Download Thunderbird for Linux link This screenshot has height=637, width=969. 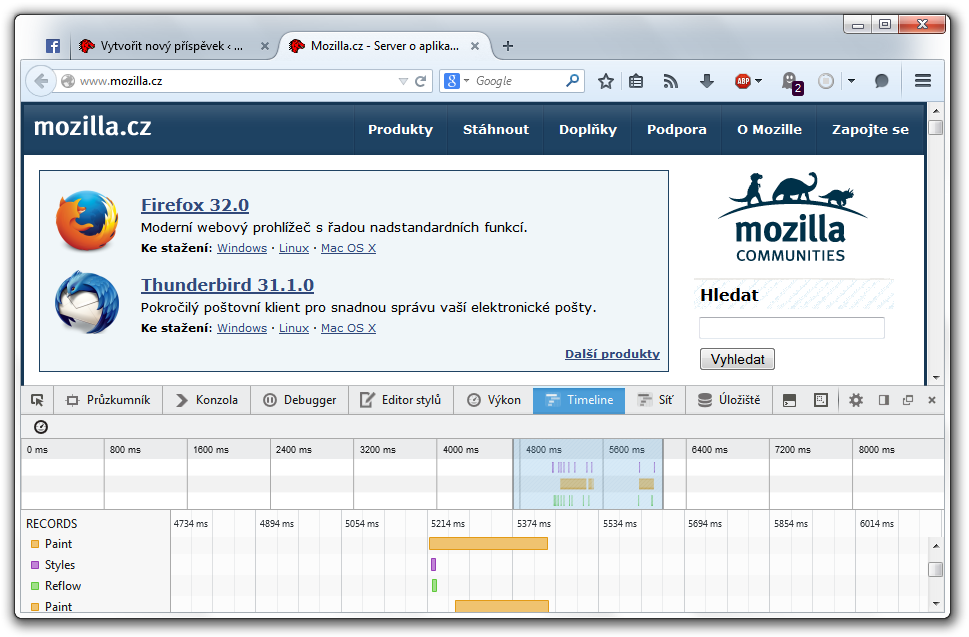[294, 328]
